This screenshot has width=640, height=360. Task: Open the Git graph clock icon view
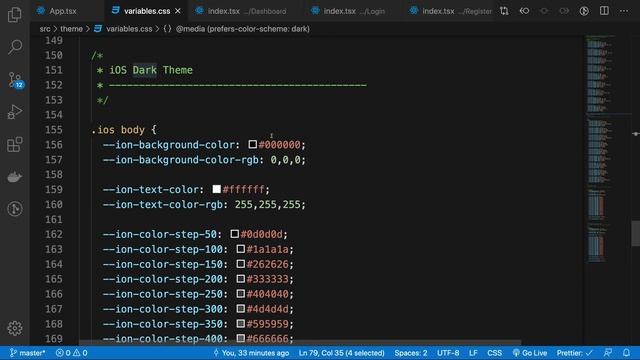pos(15,209)
